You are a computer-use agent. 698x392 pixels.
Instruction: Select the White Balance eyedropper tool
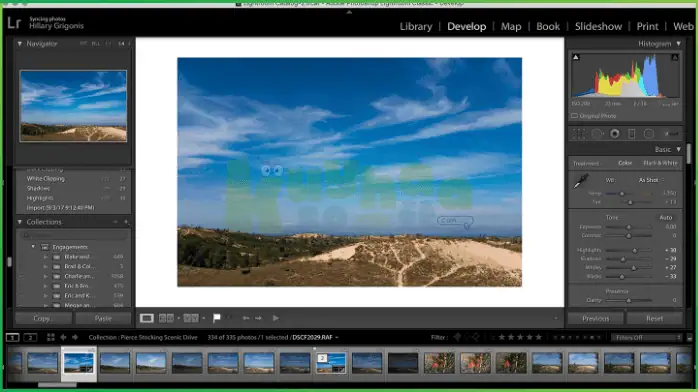(x=580, y=181)
